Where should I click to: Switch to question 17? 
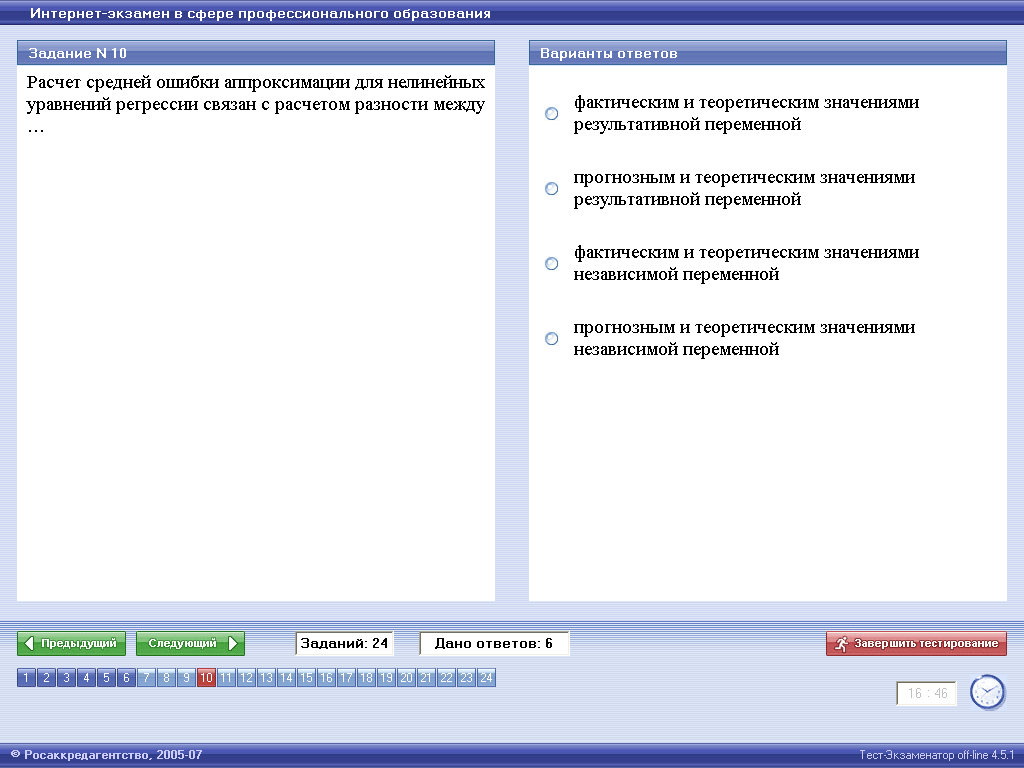pos(347,678)
